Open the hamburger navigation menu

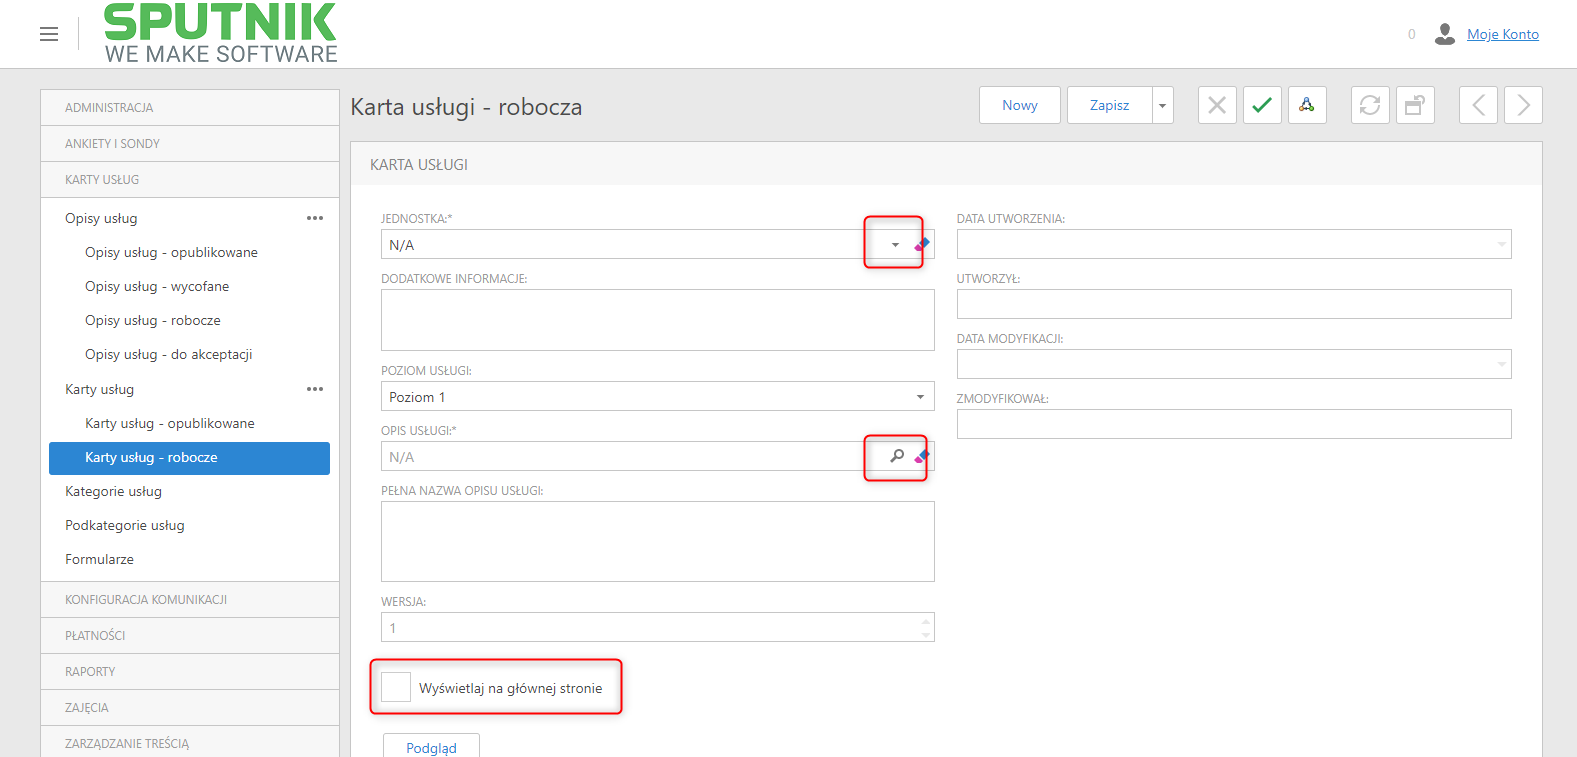coord(49,34)
